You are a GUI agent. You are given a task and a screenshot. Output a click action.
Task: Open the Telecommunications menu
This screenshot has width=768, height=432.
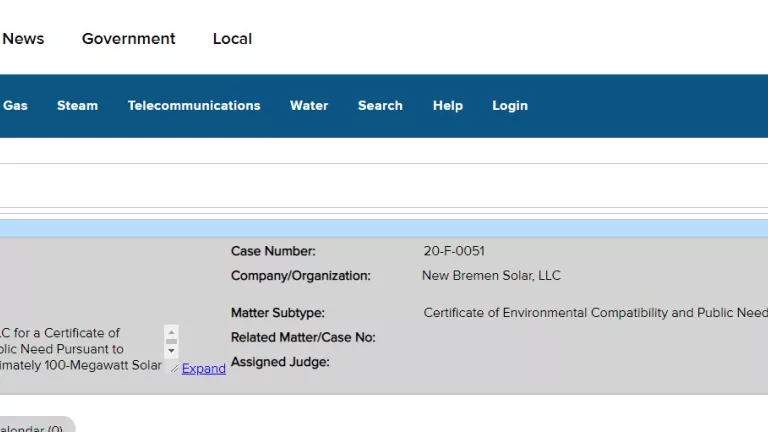pyautogui.click(x=194, y=106)
